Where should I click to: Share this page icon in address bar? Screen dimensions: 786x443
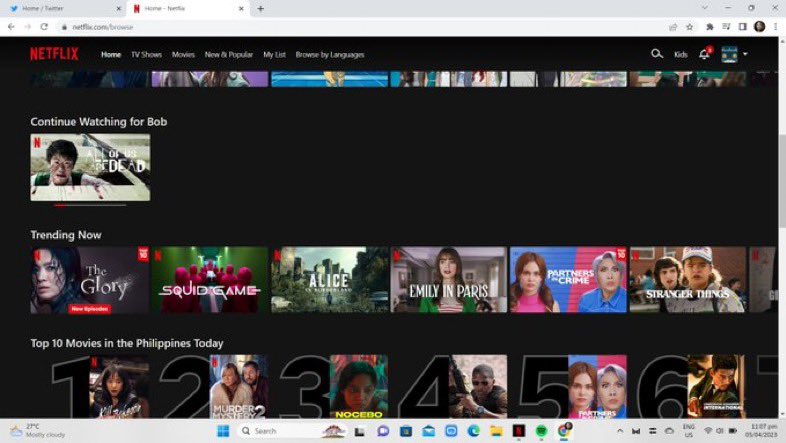click(x=673, y=27)
